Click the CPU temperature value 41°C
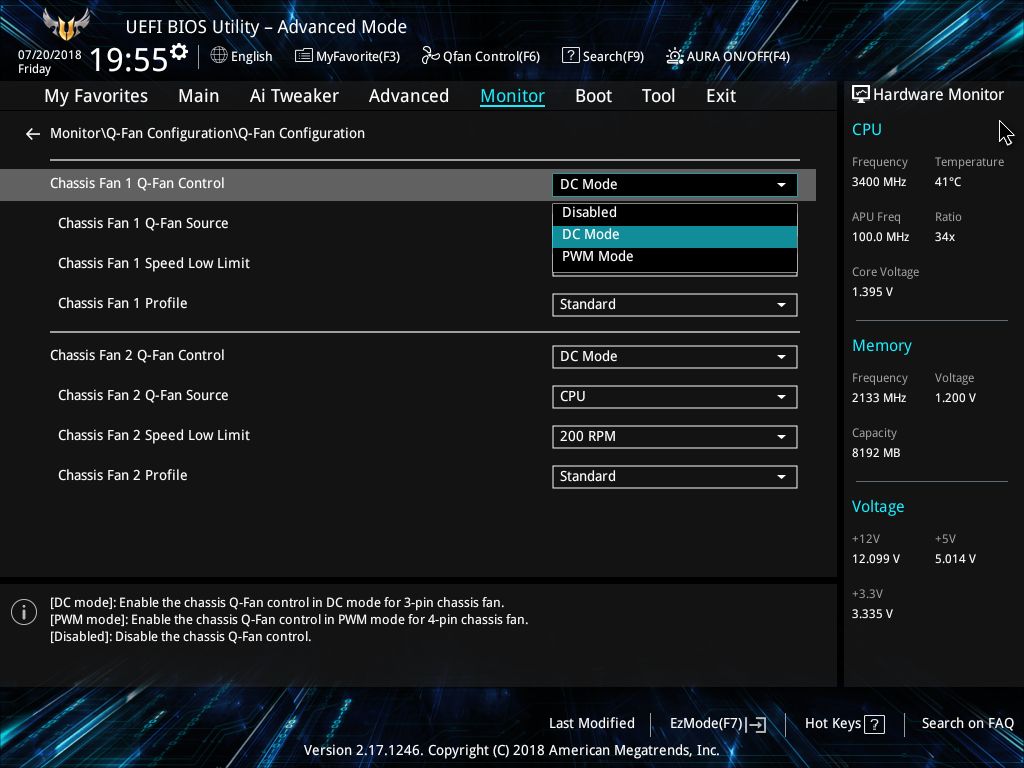Image resolution: width=1024 pixels, height=768 pixels. click(948, 182)
